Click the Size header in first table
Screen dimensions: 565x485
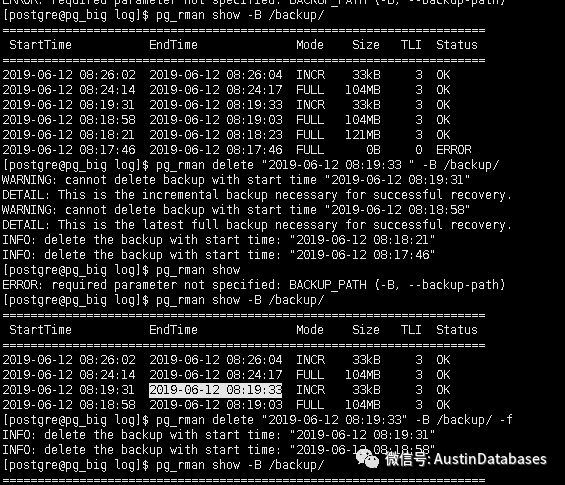coord(366,45)
